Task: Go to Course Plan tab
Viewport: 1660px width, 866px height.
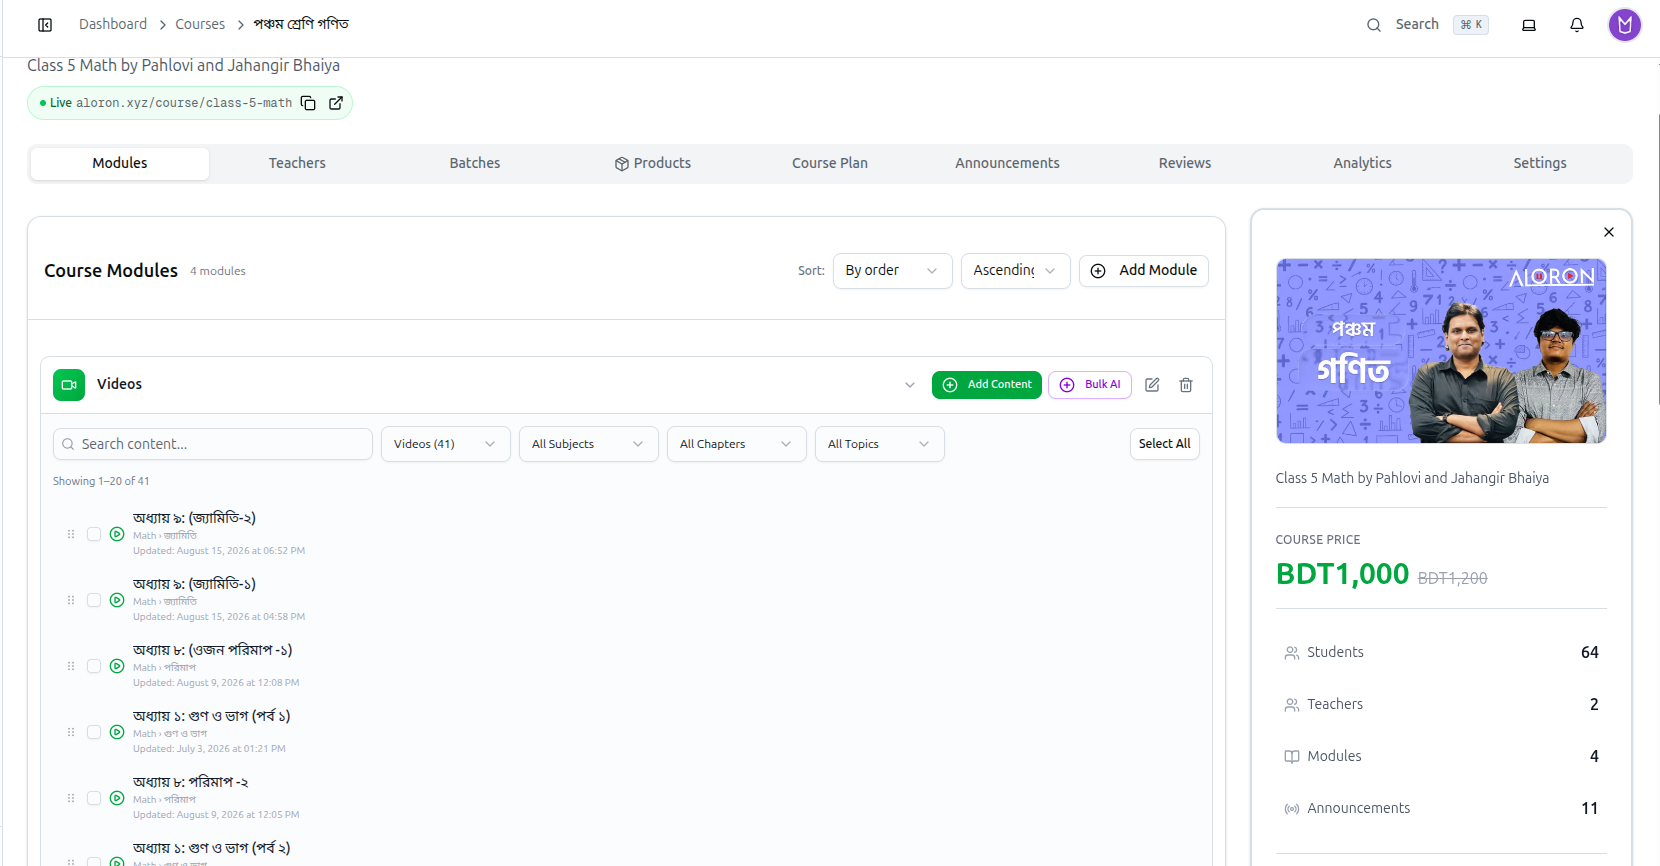Action: 830,164
